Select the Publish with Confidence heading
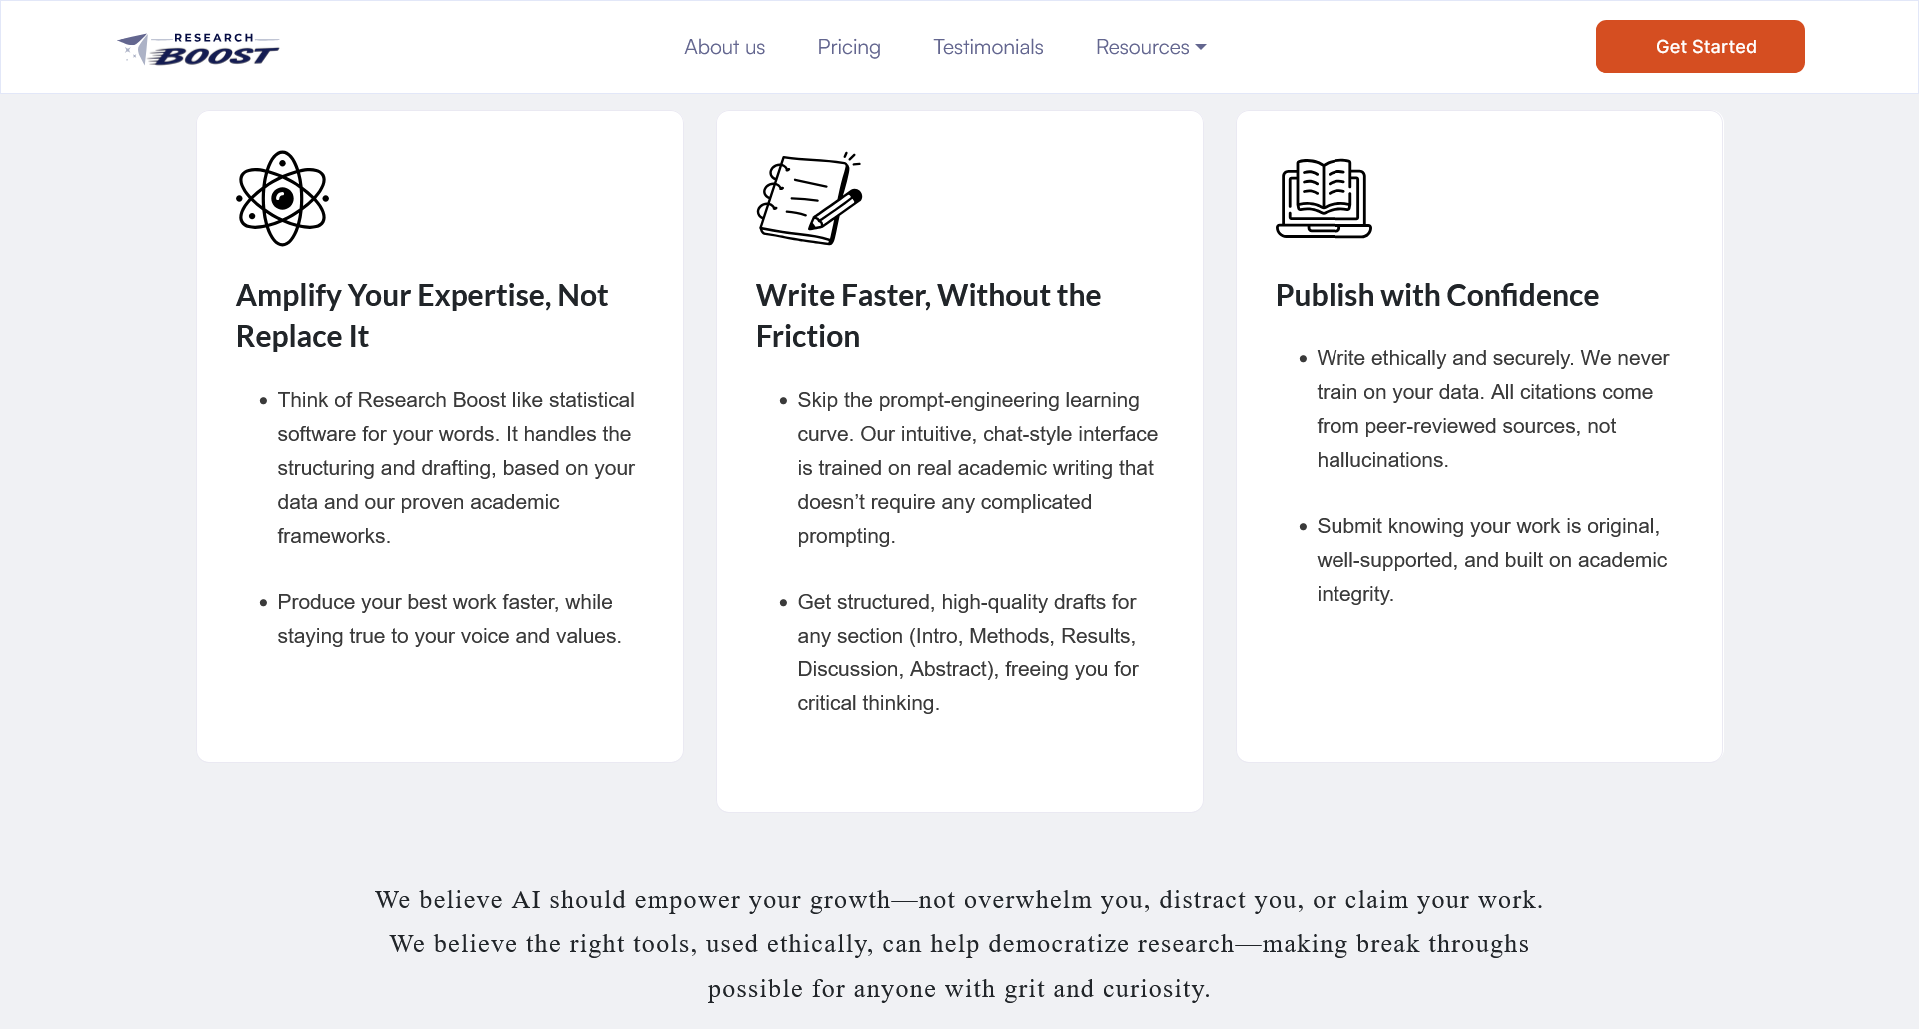The width and height of the screenshot is (1920, 1029). tap(1436, 295)
